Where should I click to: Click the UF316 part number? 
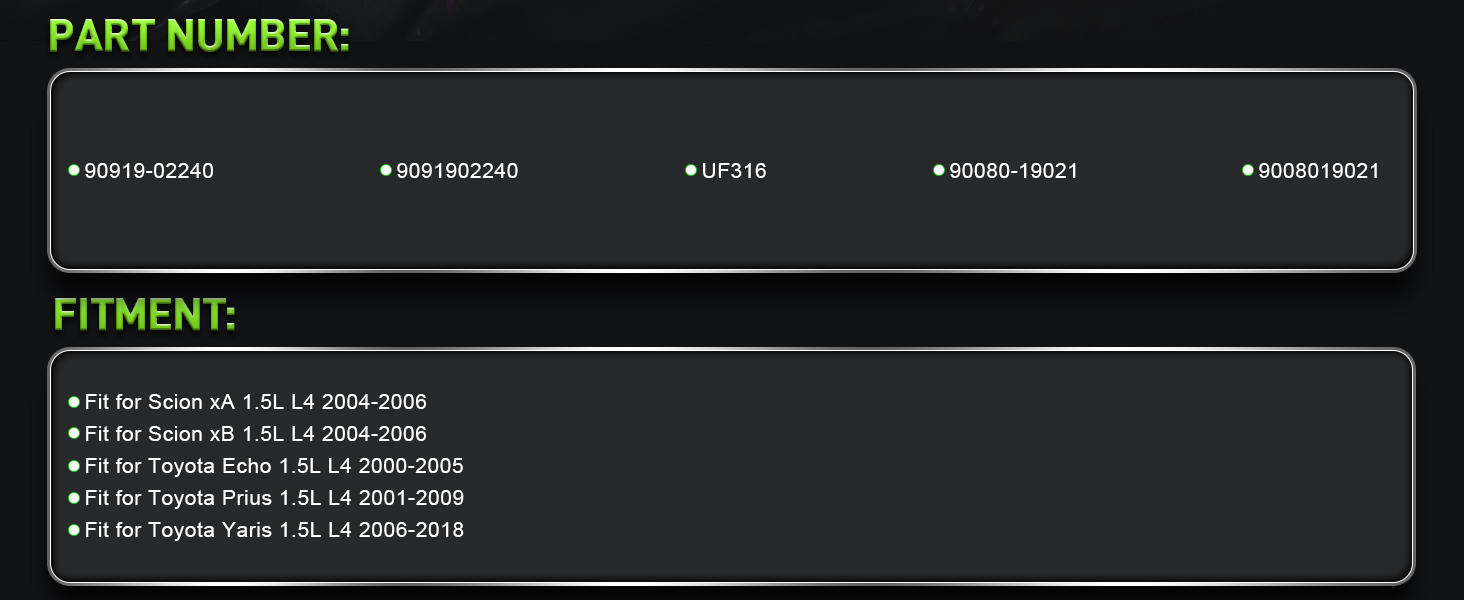coord(734,171)
